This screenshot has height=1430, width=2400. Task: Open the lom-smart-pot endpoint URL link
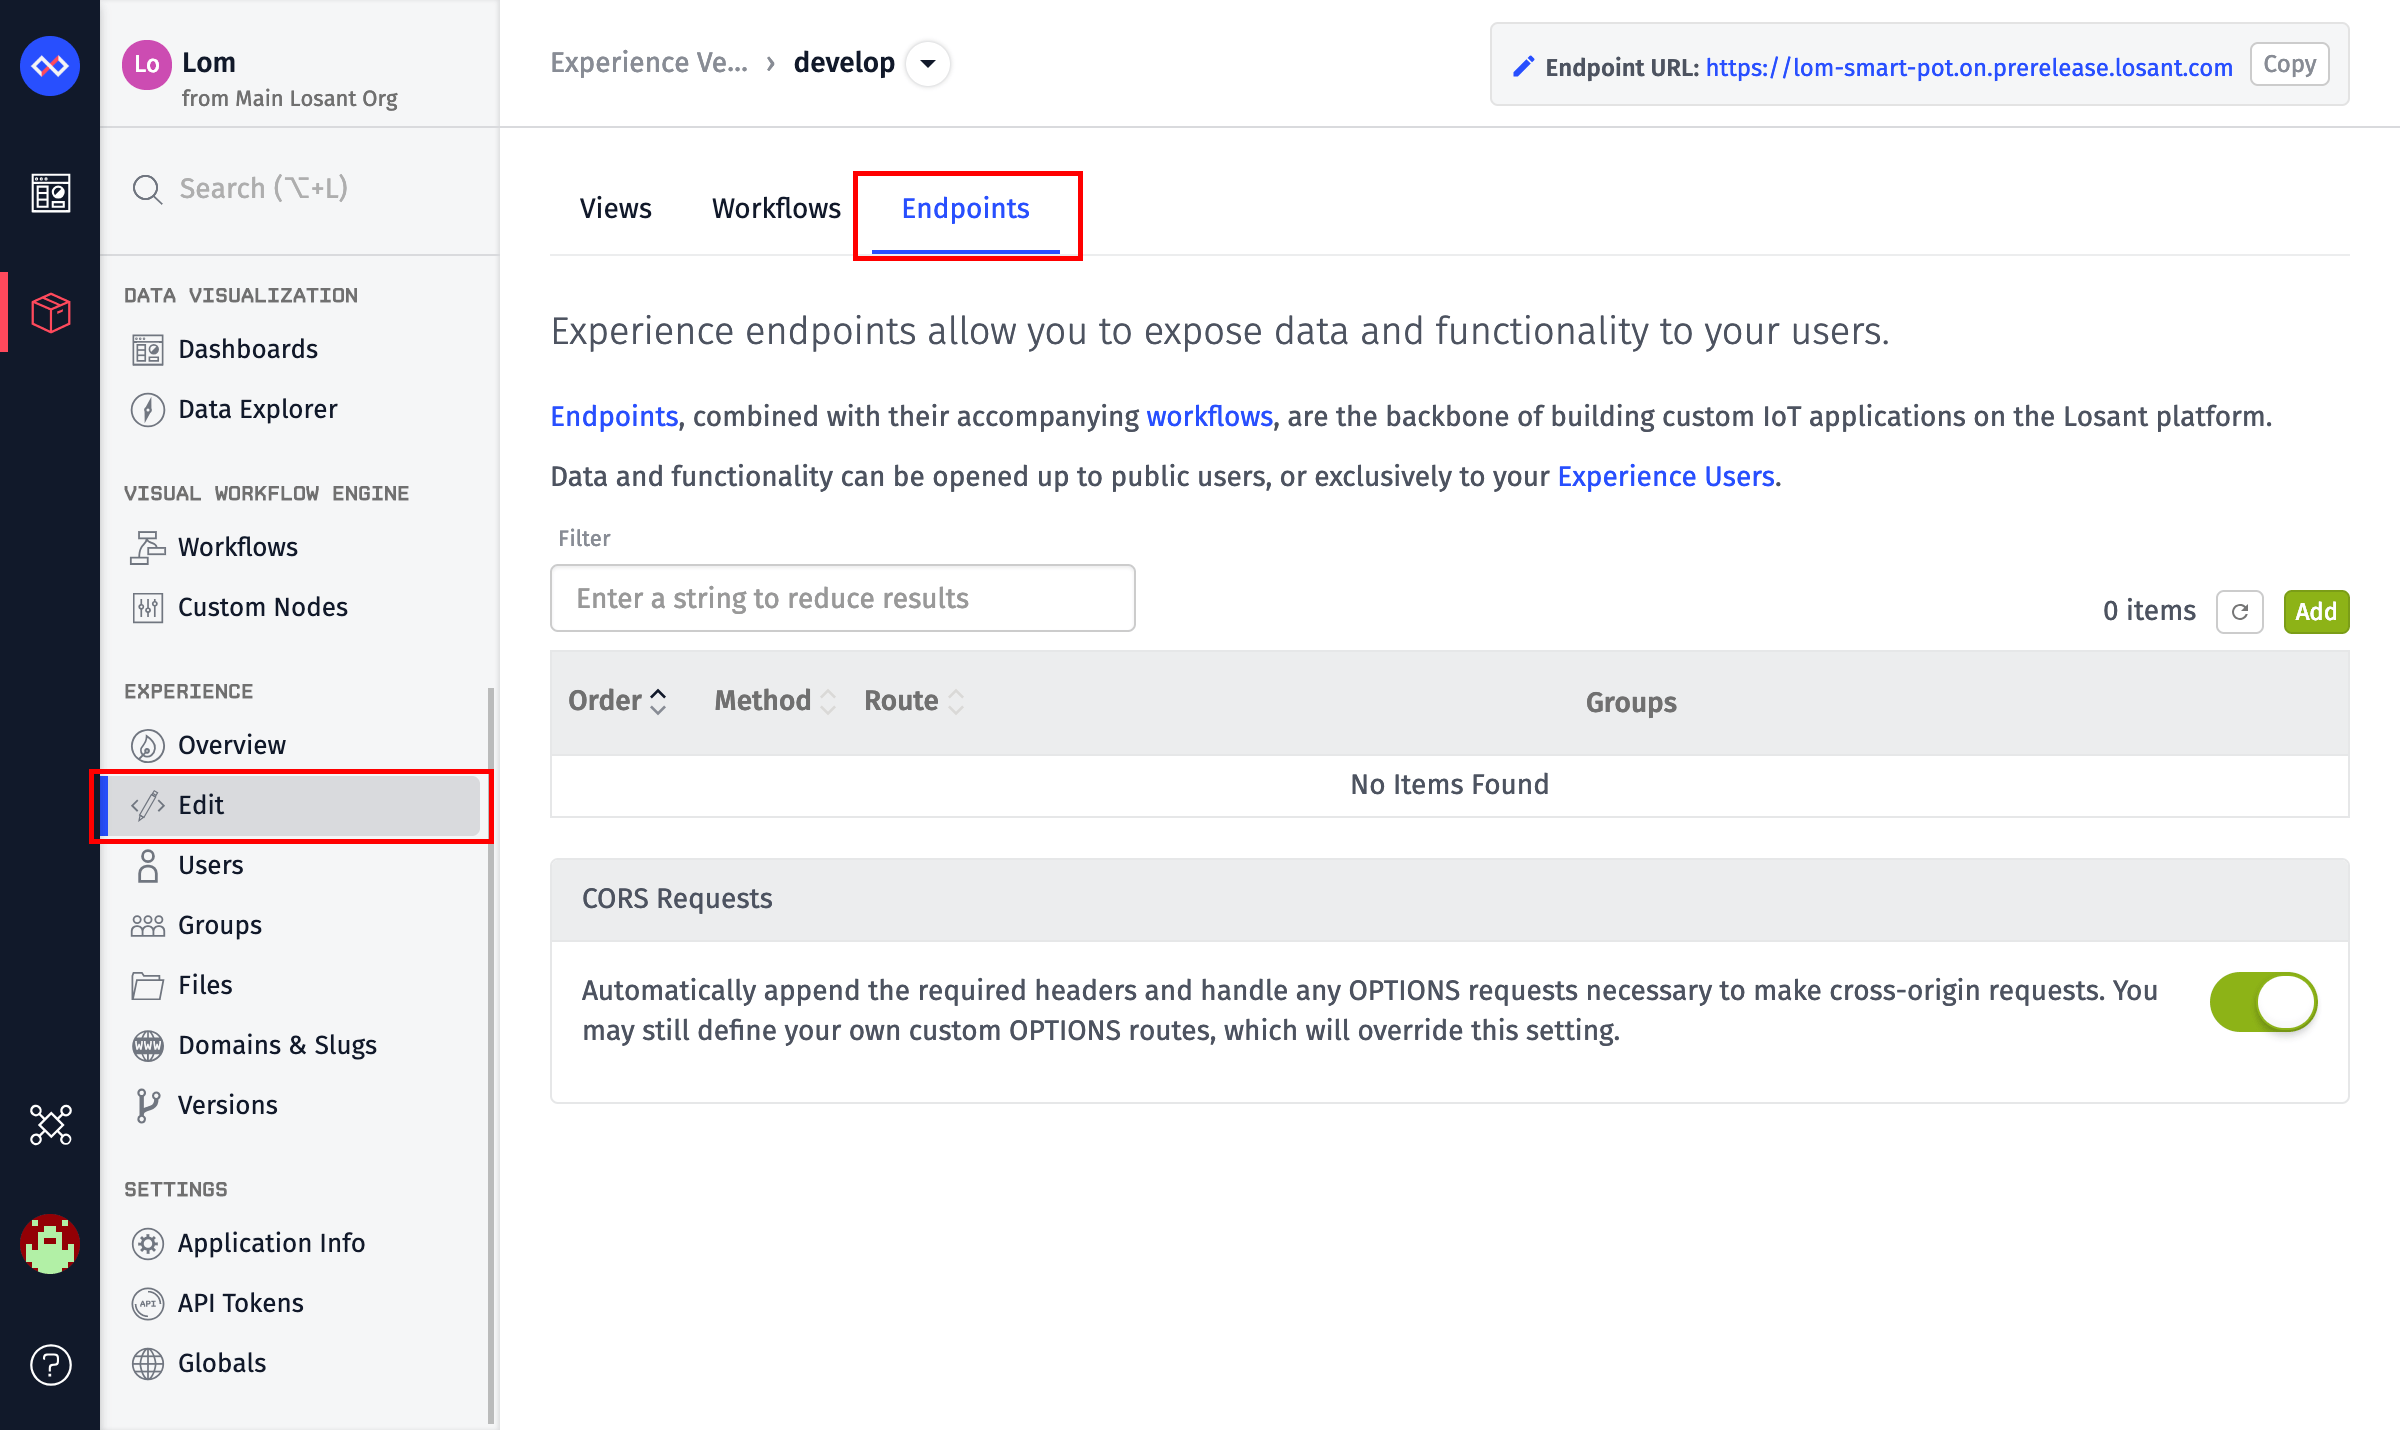[x=1969, y=67]
